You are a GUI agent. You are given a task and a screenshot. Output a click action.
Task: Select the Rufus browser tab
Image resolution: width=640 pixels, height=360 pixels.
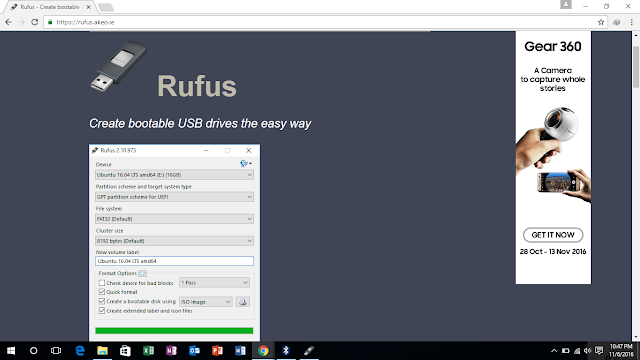(50, 7)
